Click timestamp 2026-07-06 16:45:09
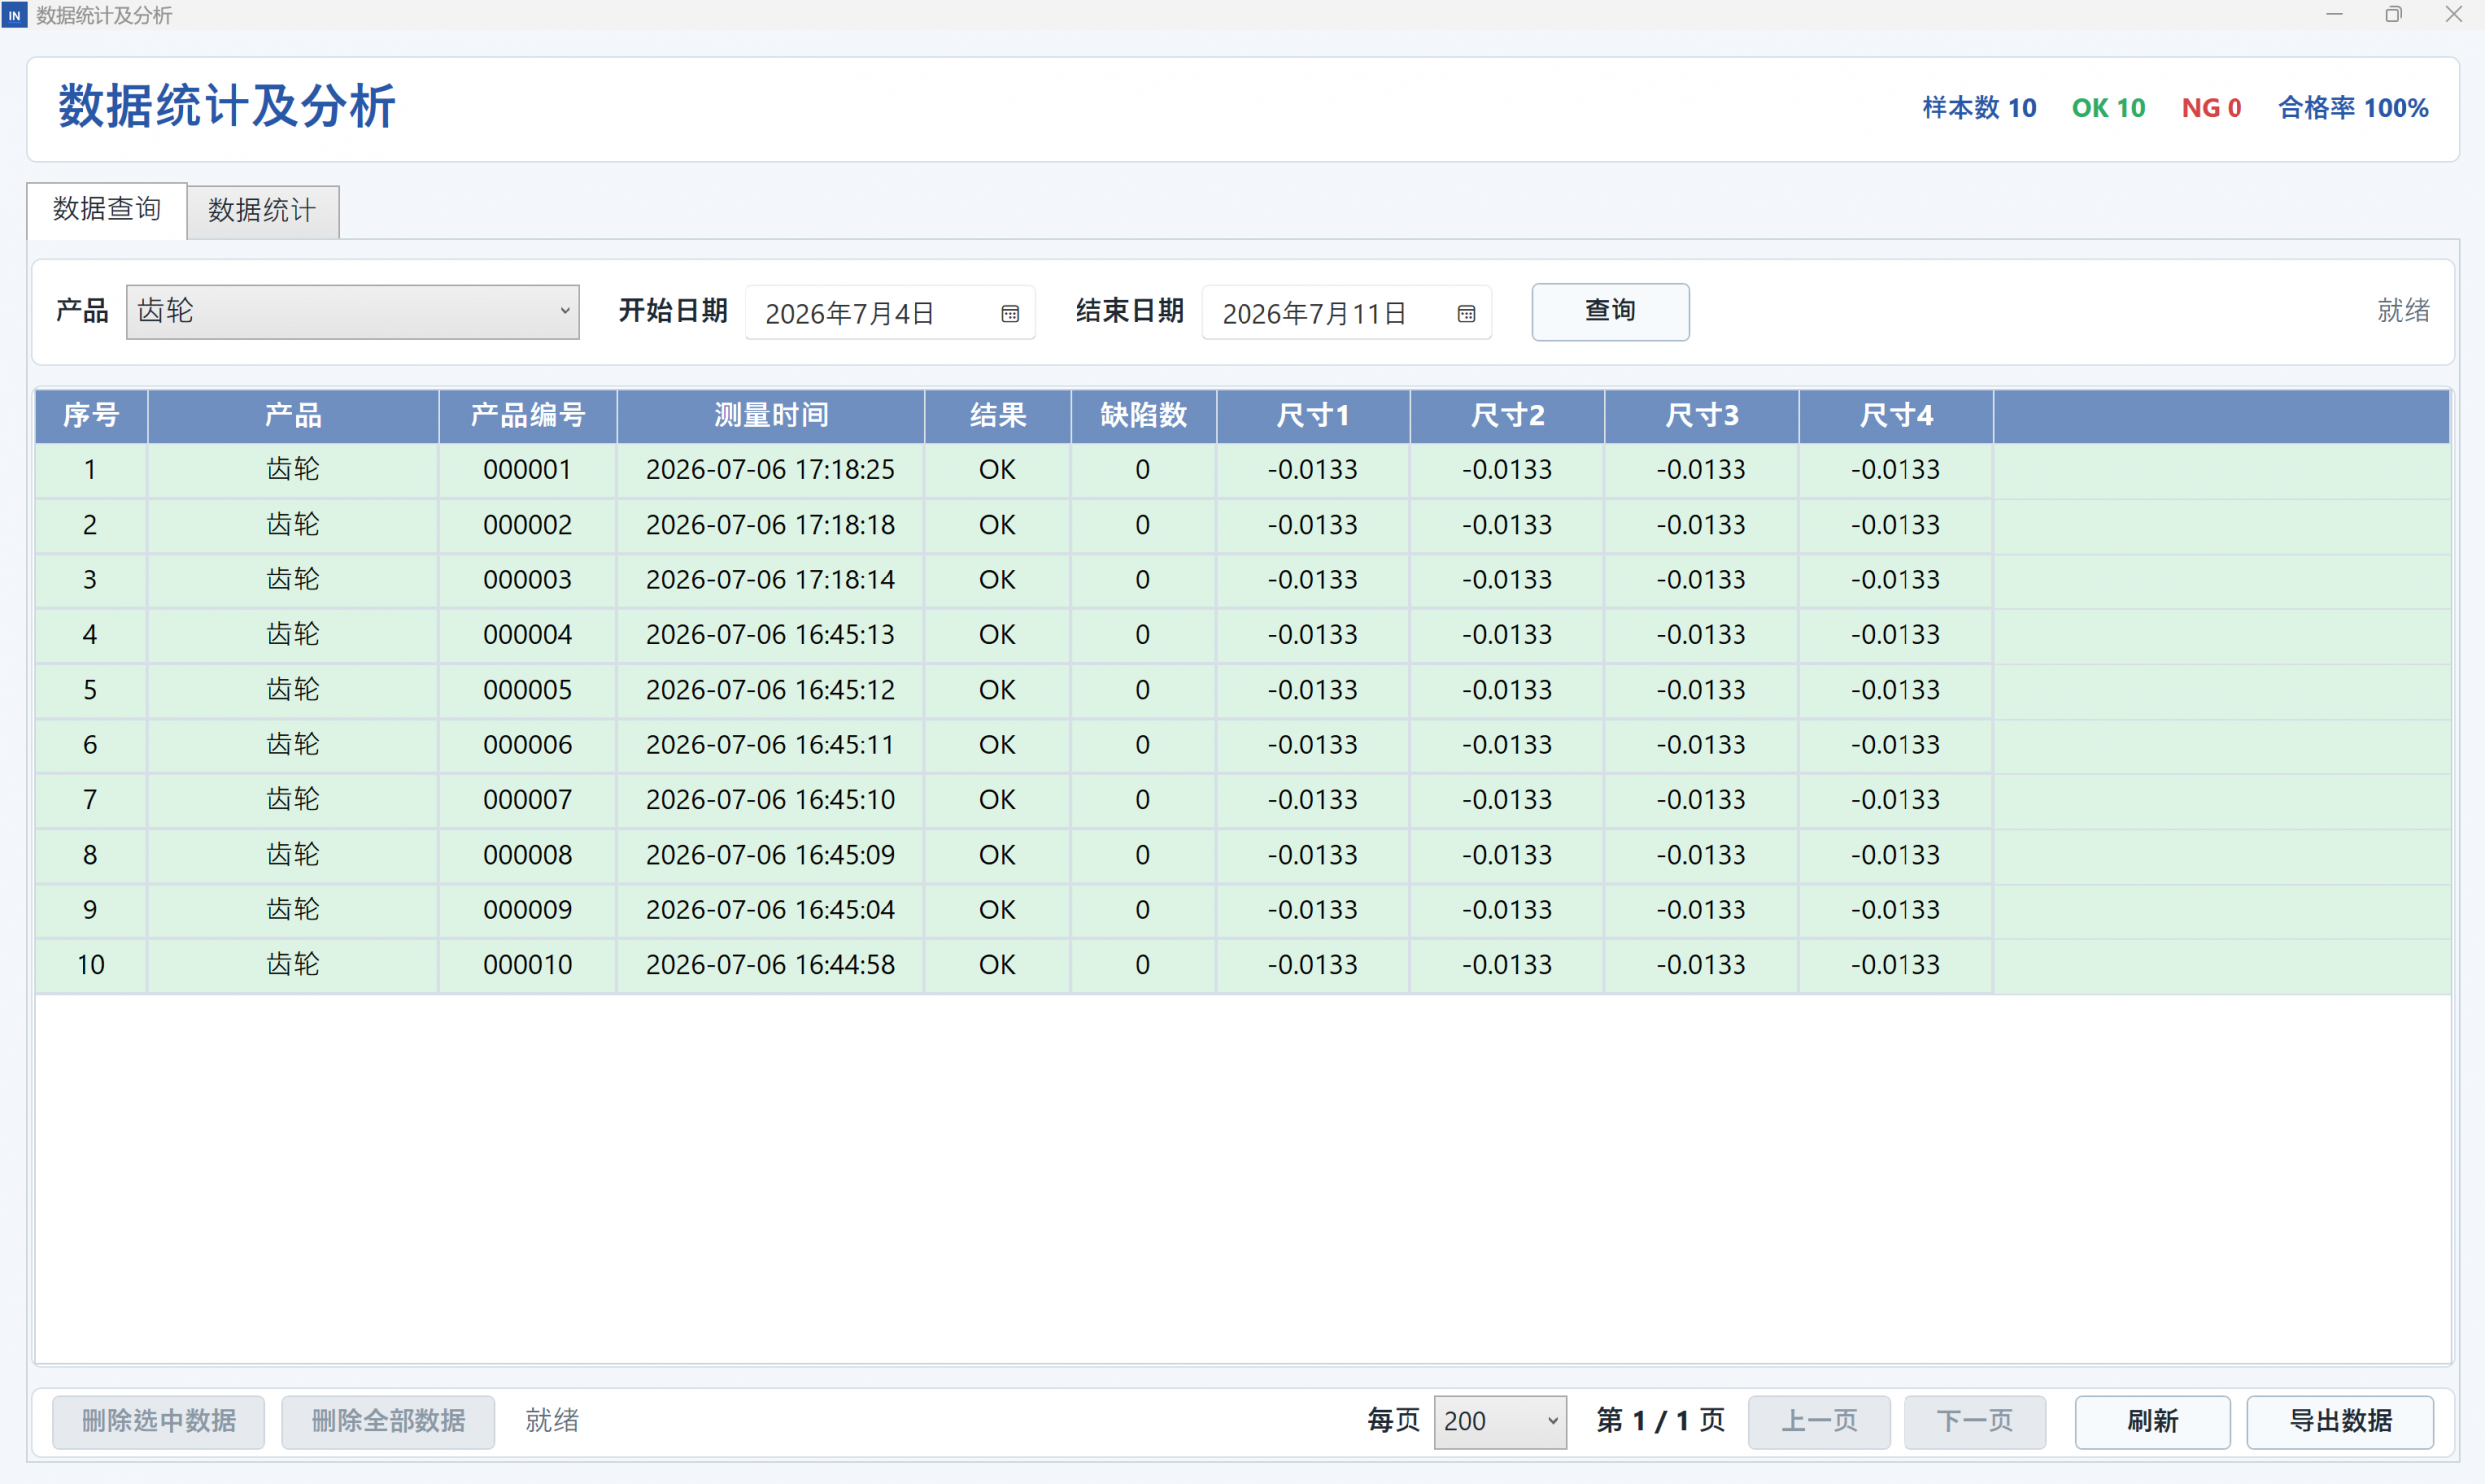Image resolution: width=2485 pixels, height=1484 pixels. (x=770, y=855)
